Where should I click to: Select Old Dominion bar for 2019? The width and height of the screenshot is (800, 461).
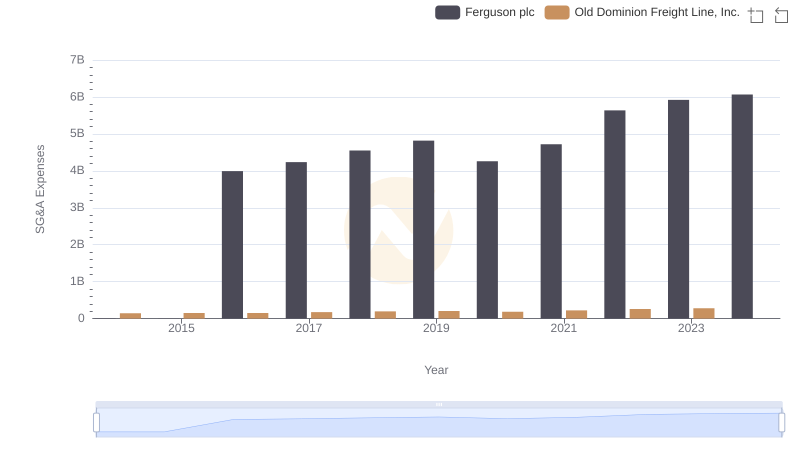click(449, 315)
